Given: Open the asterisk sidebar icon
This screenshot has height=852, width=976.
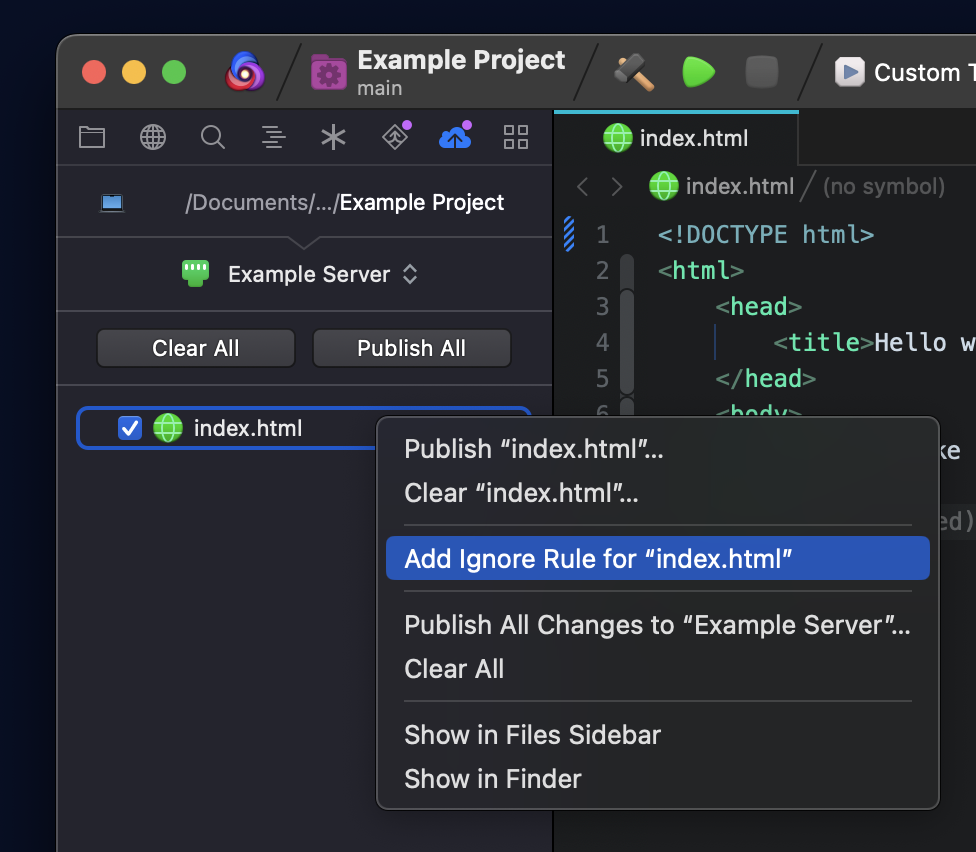Looking at the screenshot, I should tap(333, 137).
